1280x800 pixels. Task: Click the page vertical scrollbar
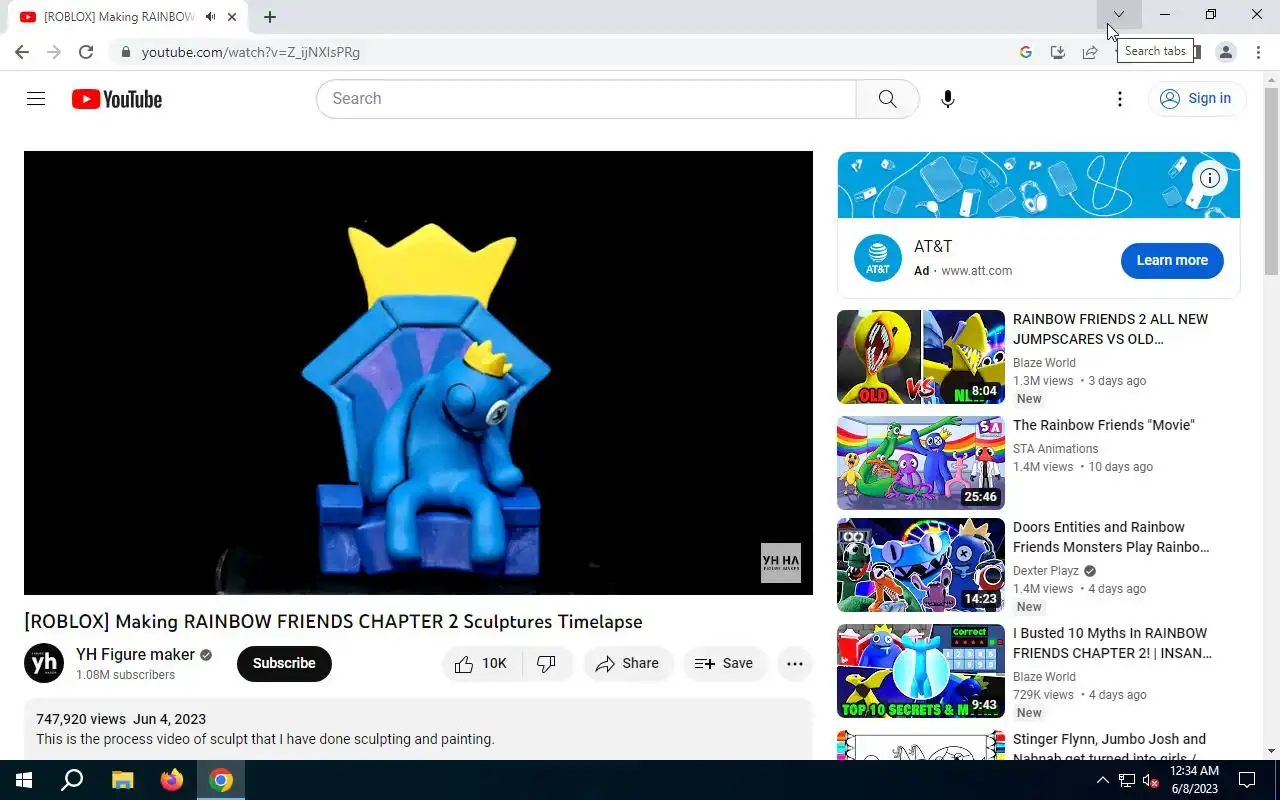1271,180
